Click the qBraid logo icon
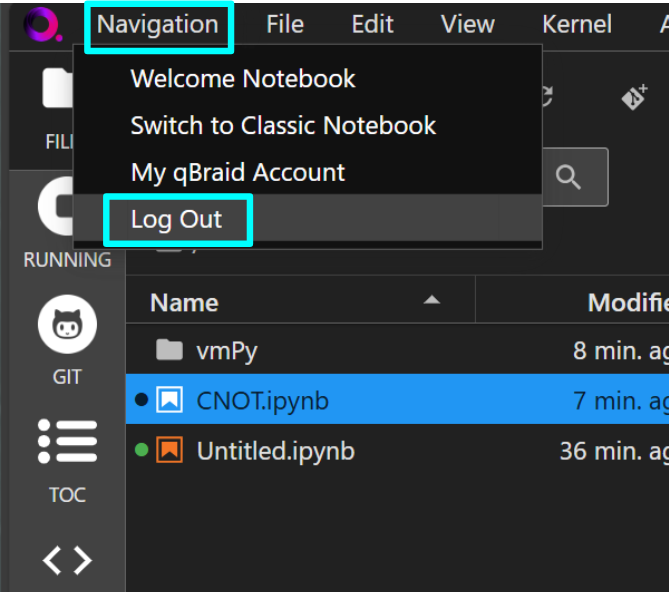Viewport: 669px width, 592px height. 43,24
